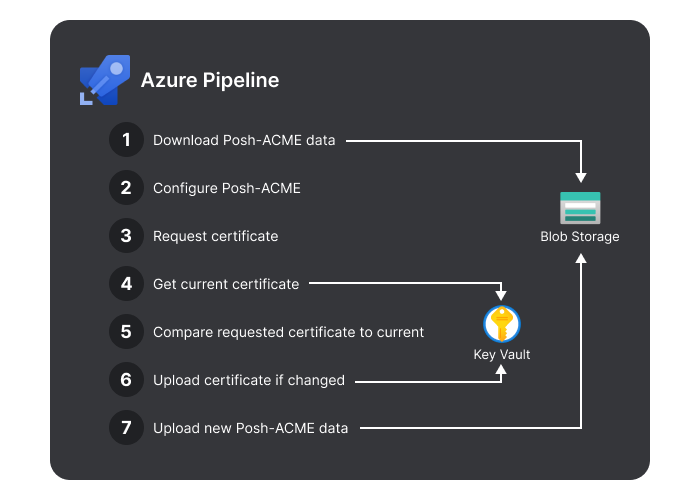The height and width of the screenshot is (500, 700).
Task: Click the Key Vault key icon
Action: click(x=502, y=325)
